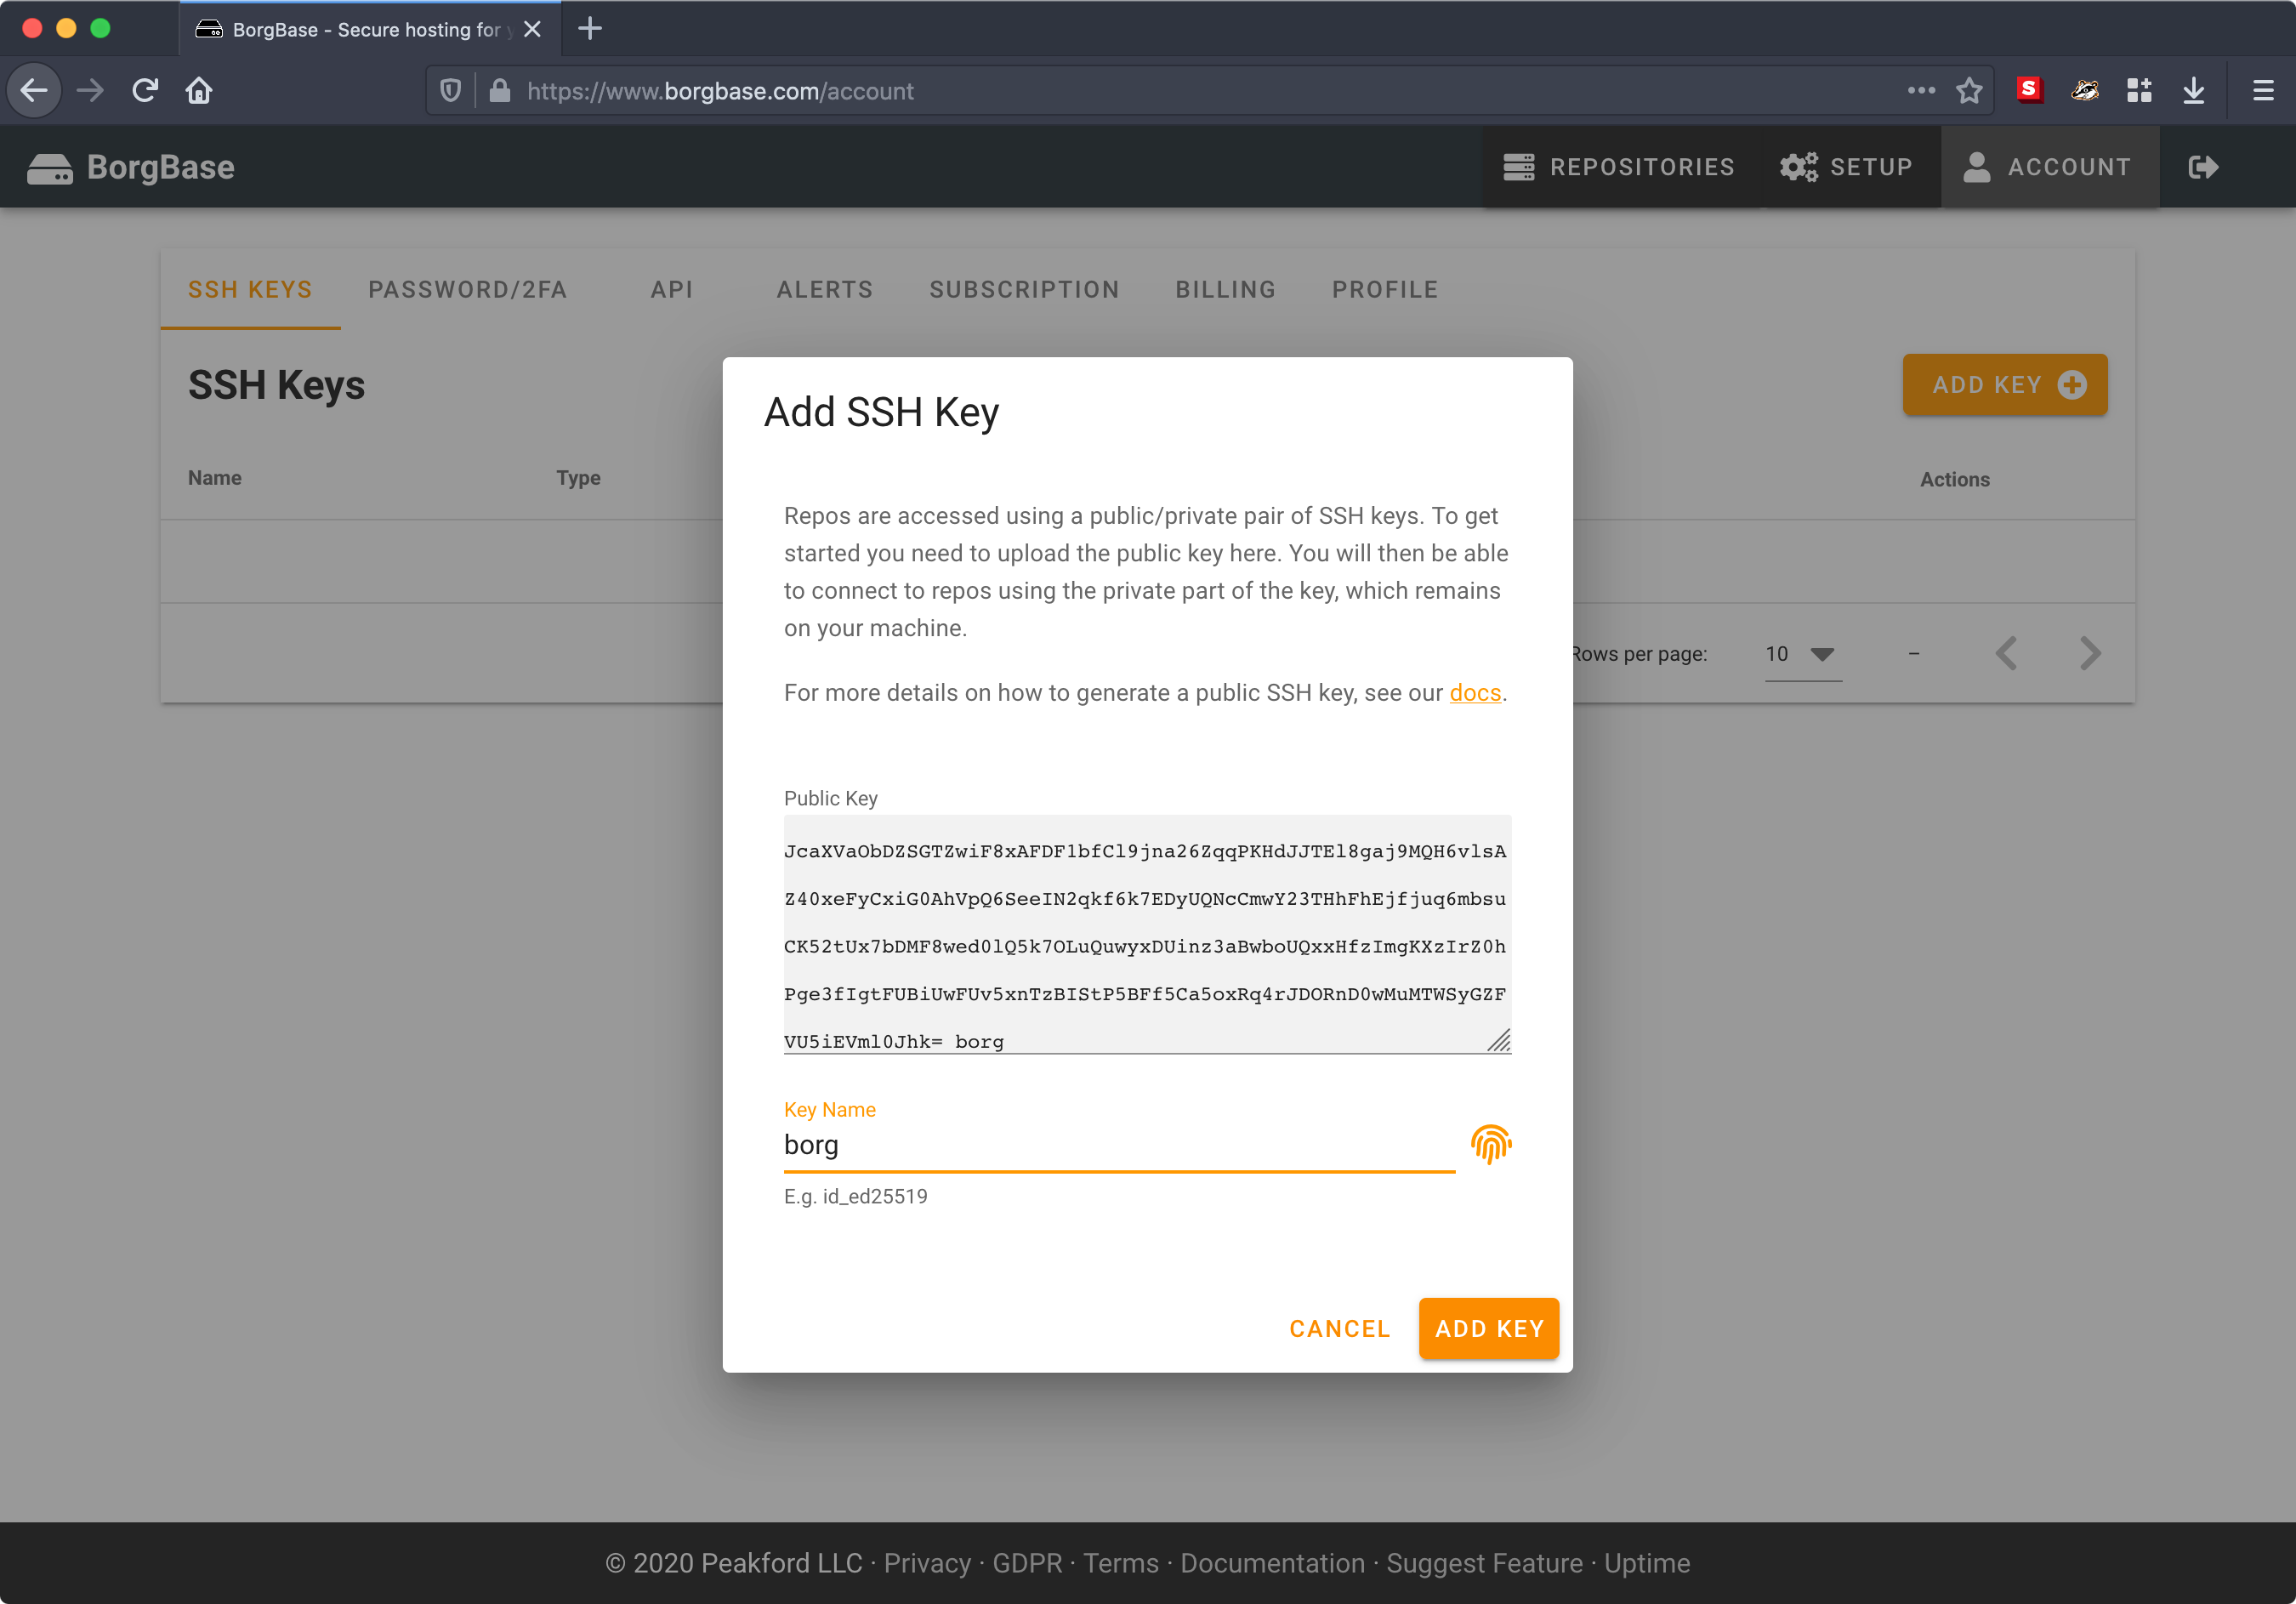Click the Actions column header
The width and height of the screenshot is (2296, 1604).
(1955, 479)
